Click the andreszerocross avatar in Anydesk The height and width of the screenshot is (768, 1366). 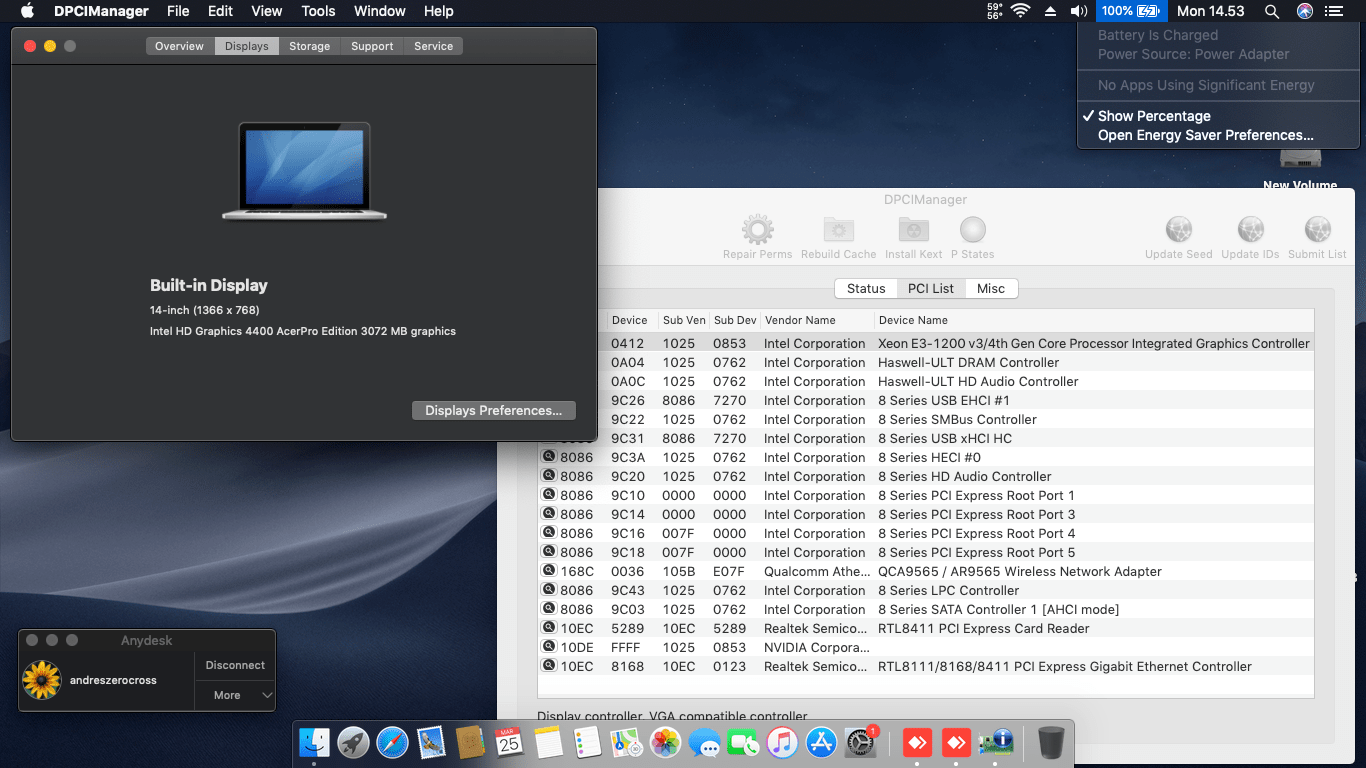(x=42, y=680)
